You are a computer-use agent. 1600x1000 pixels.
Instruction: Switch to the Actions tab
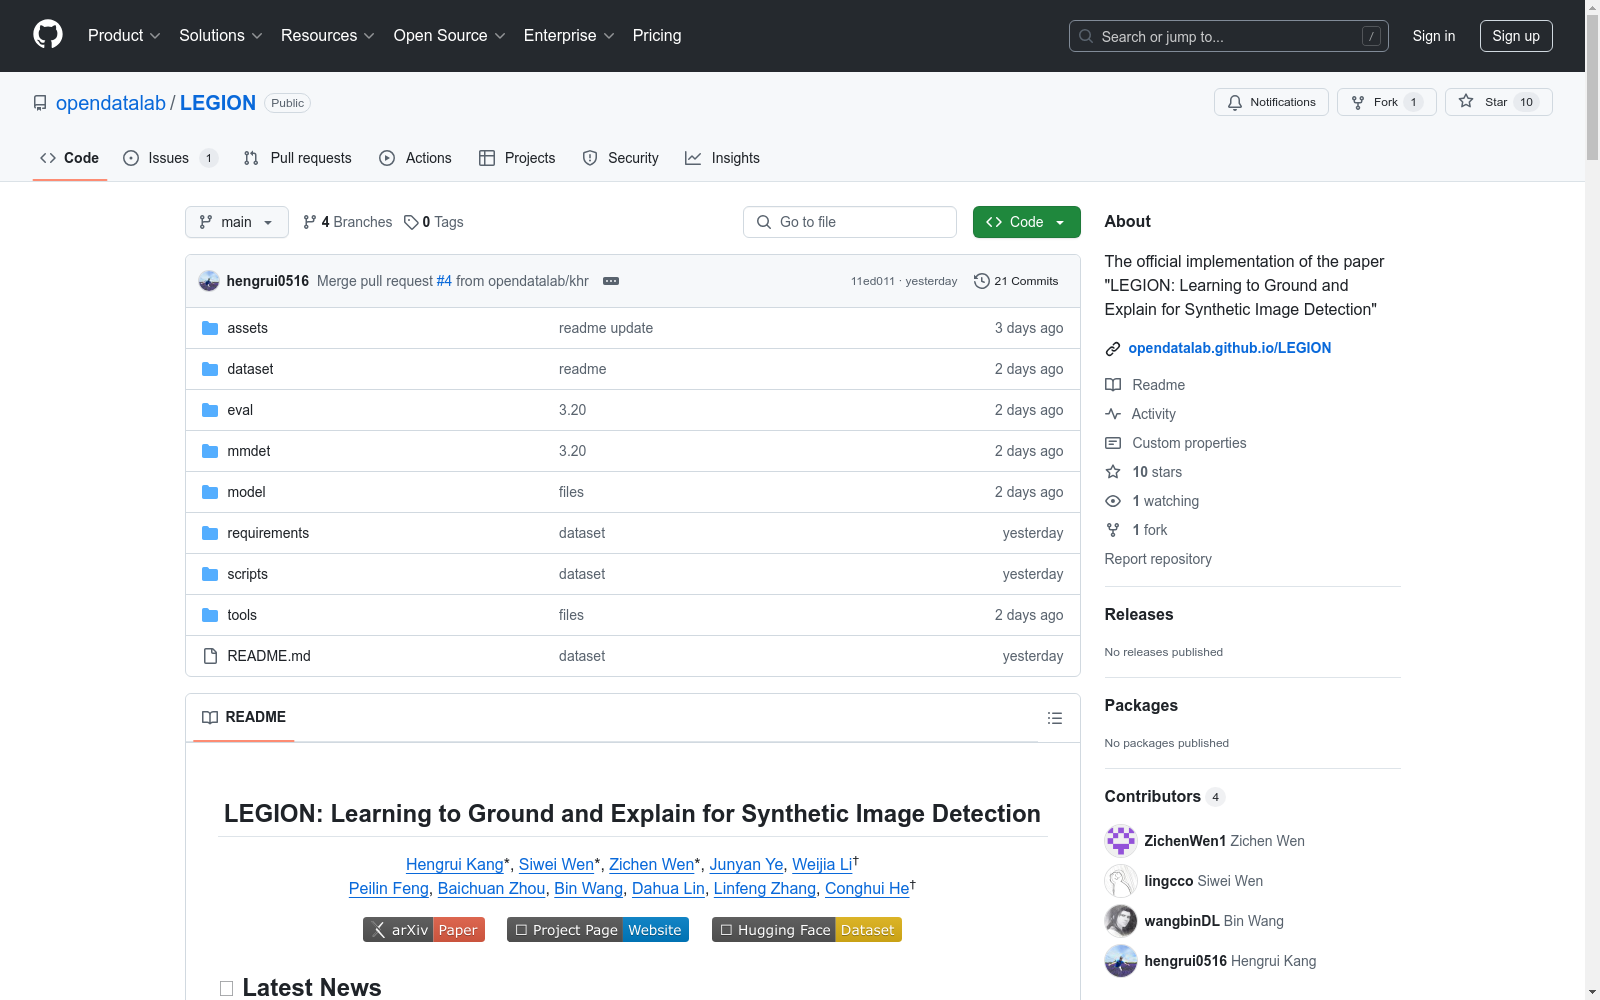(415, 158)
